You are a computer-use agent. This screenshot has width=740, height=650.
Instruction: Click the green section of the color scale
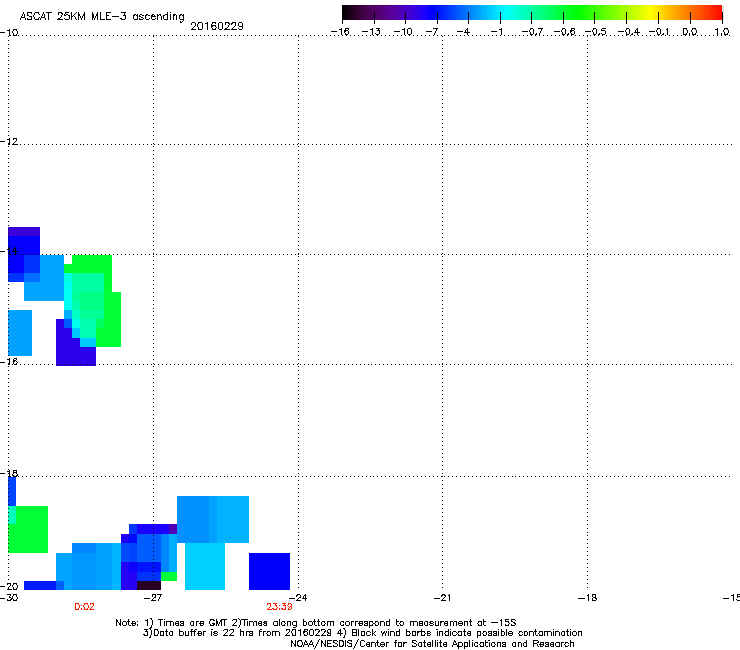click(x=578, y=12)
